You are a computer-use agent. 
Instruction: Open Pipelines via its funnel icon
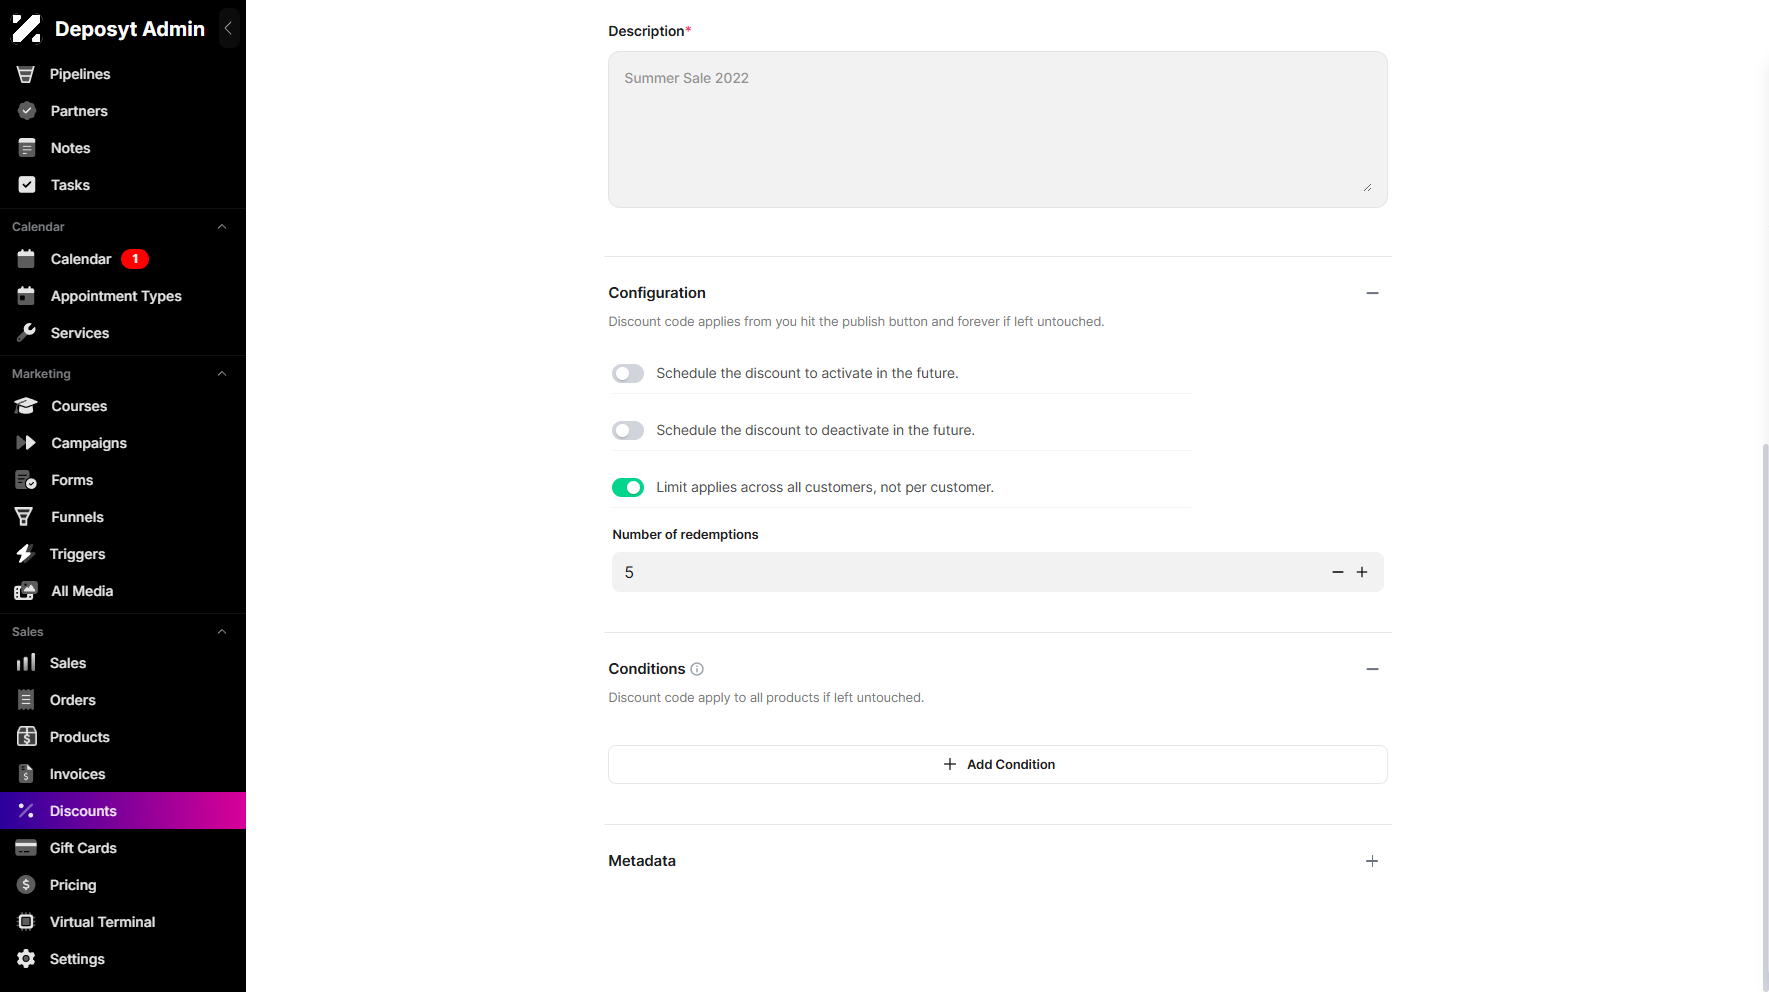pos(26,74)
